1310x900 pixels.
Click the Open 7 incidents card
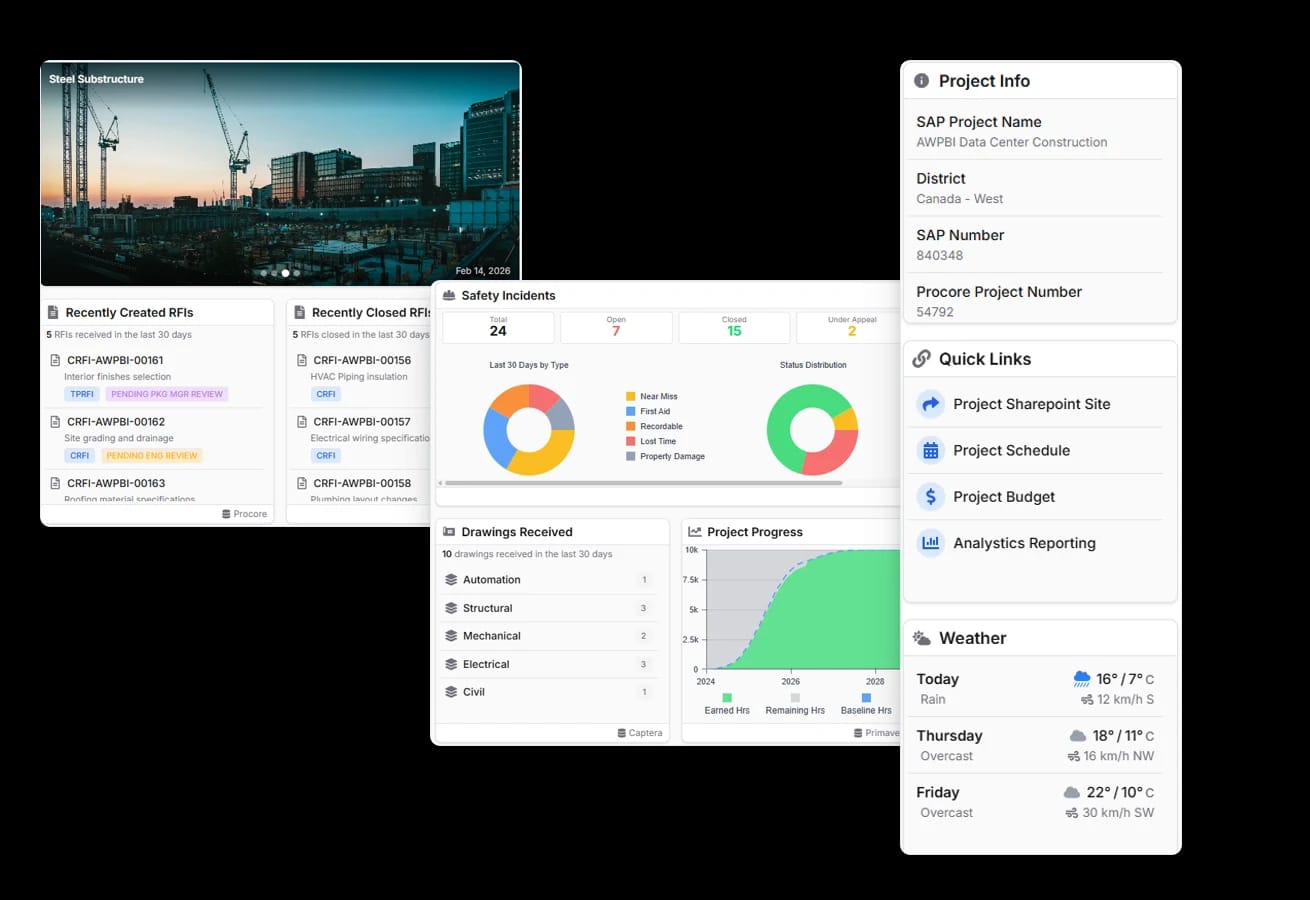pyautogui.click(x=616, y=327)
